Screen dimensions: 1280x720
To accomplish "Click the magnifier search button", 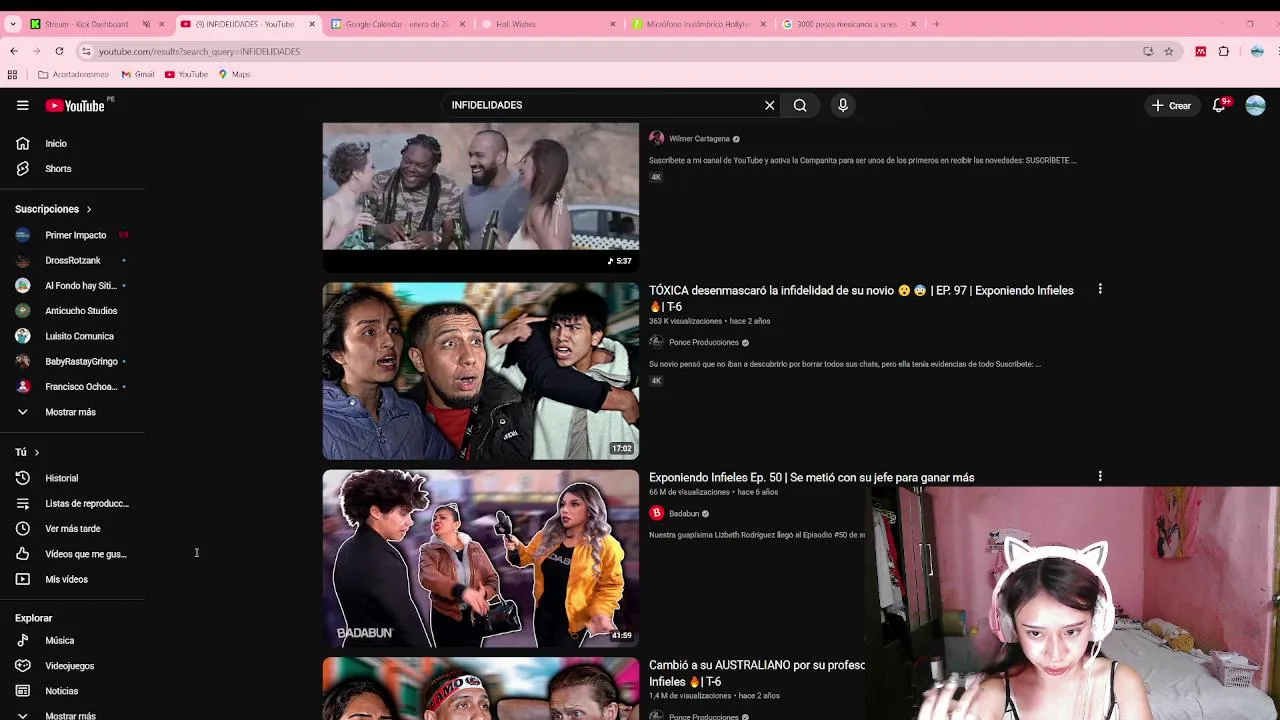I will 800,105.
